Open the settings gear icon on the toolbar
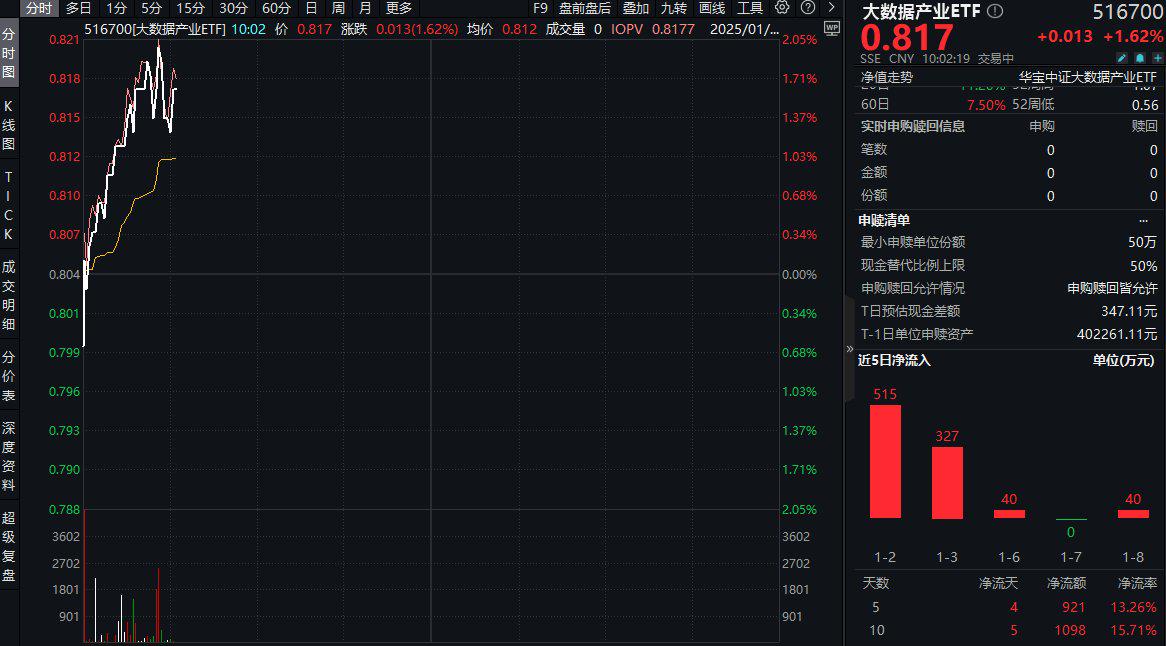Image resolution: width=1166 pixels, height=646 pixels. click(781, 8)
